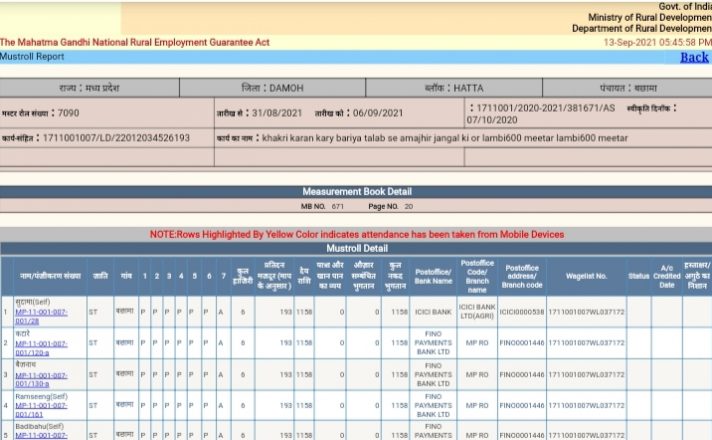Select the Mahatma Gandhi NREGA Act heading
This screenshot has width=712, height=440.
[x=134, y=42]
